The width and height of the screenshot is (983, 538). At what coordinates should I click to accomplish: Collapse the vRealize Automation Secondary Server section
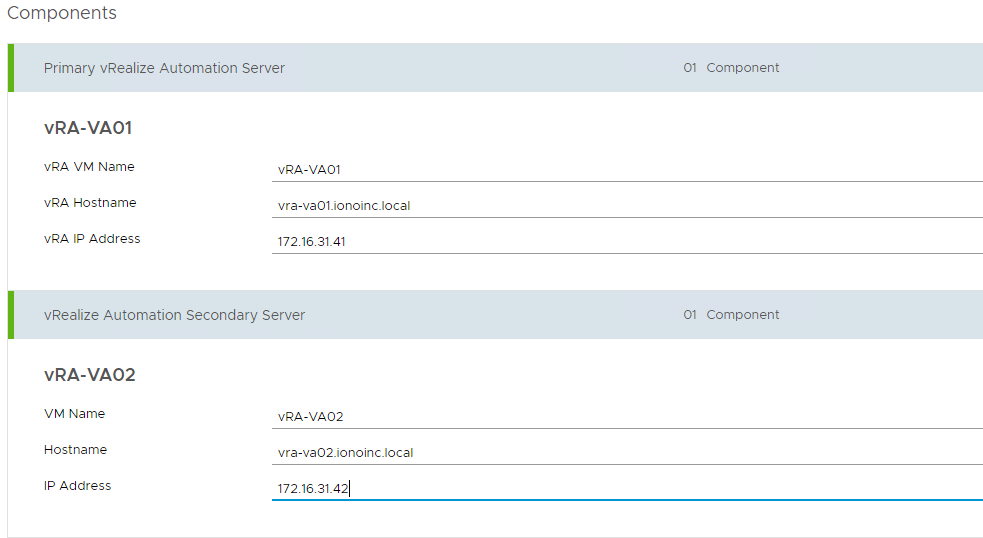click(x=174, y=315)
